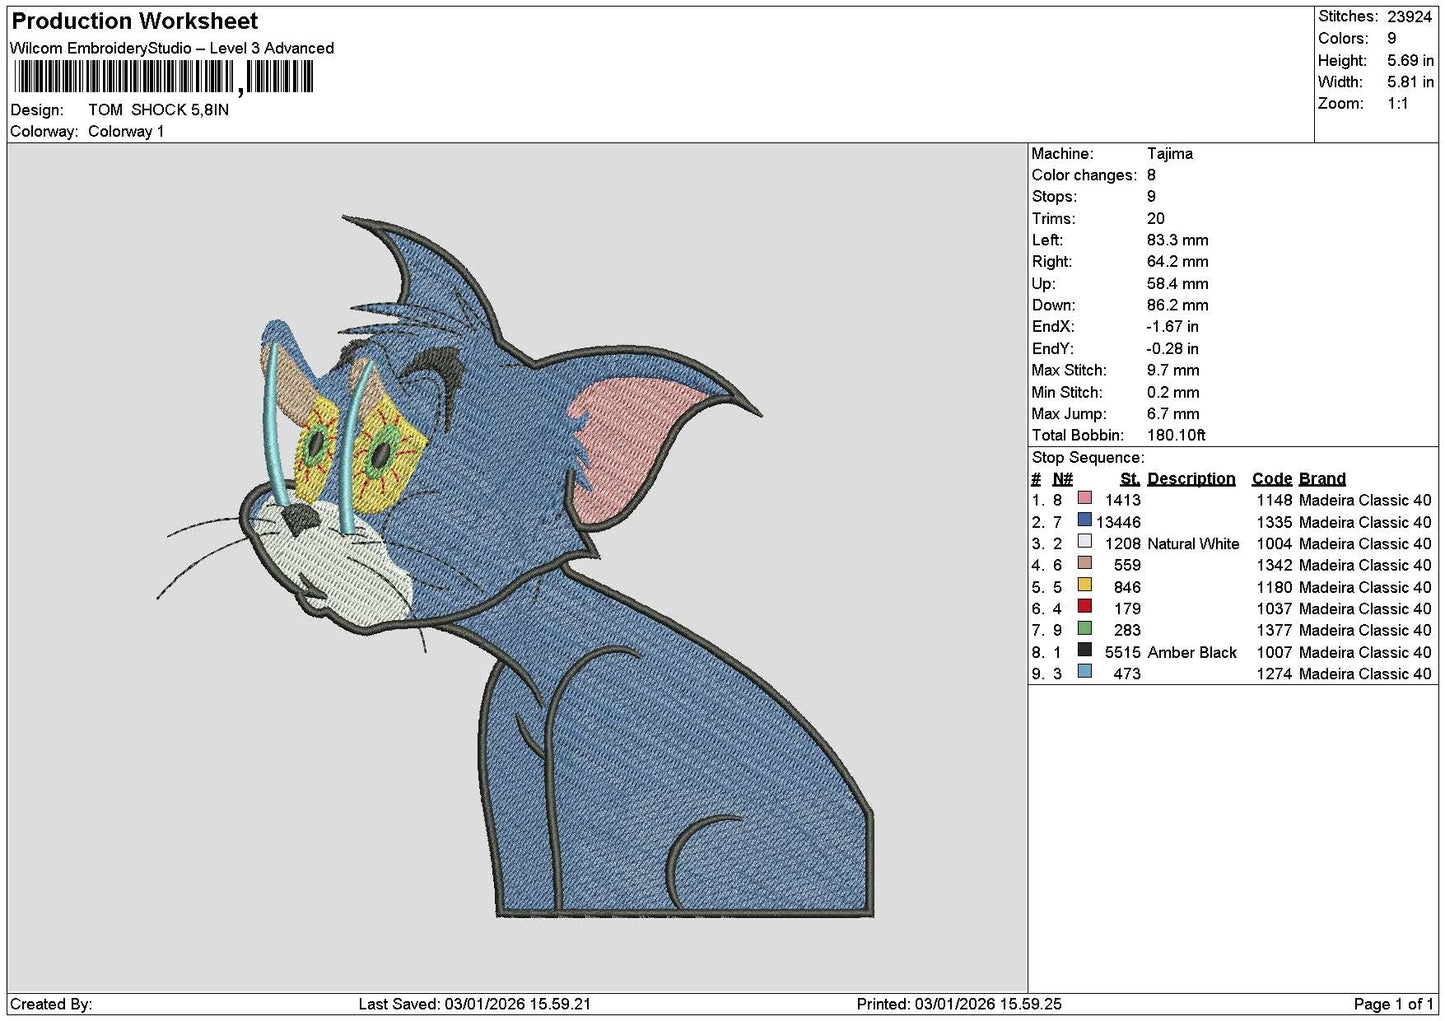Click the 'Color changes:' label
The width and height of the screenshot is (1445, 1021).
point(1084,176)
